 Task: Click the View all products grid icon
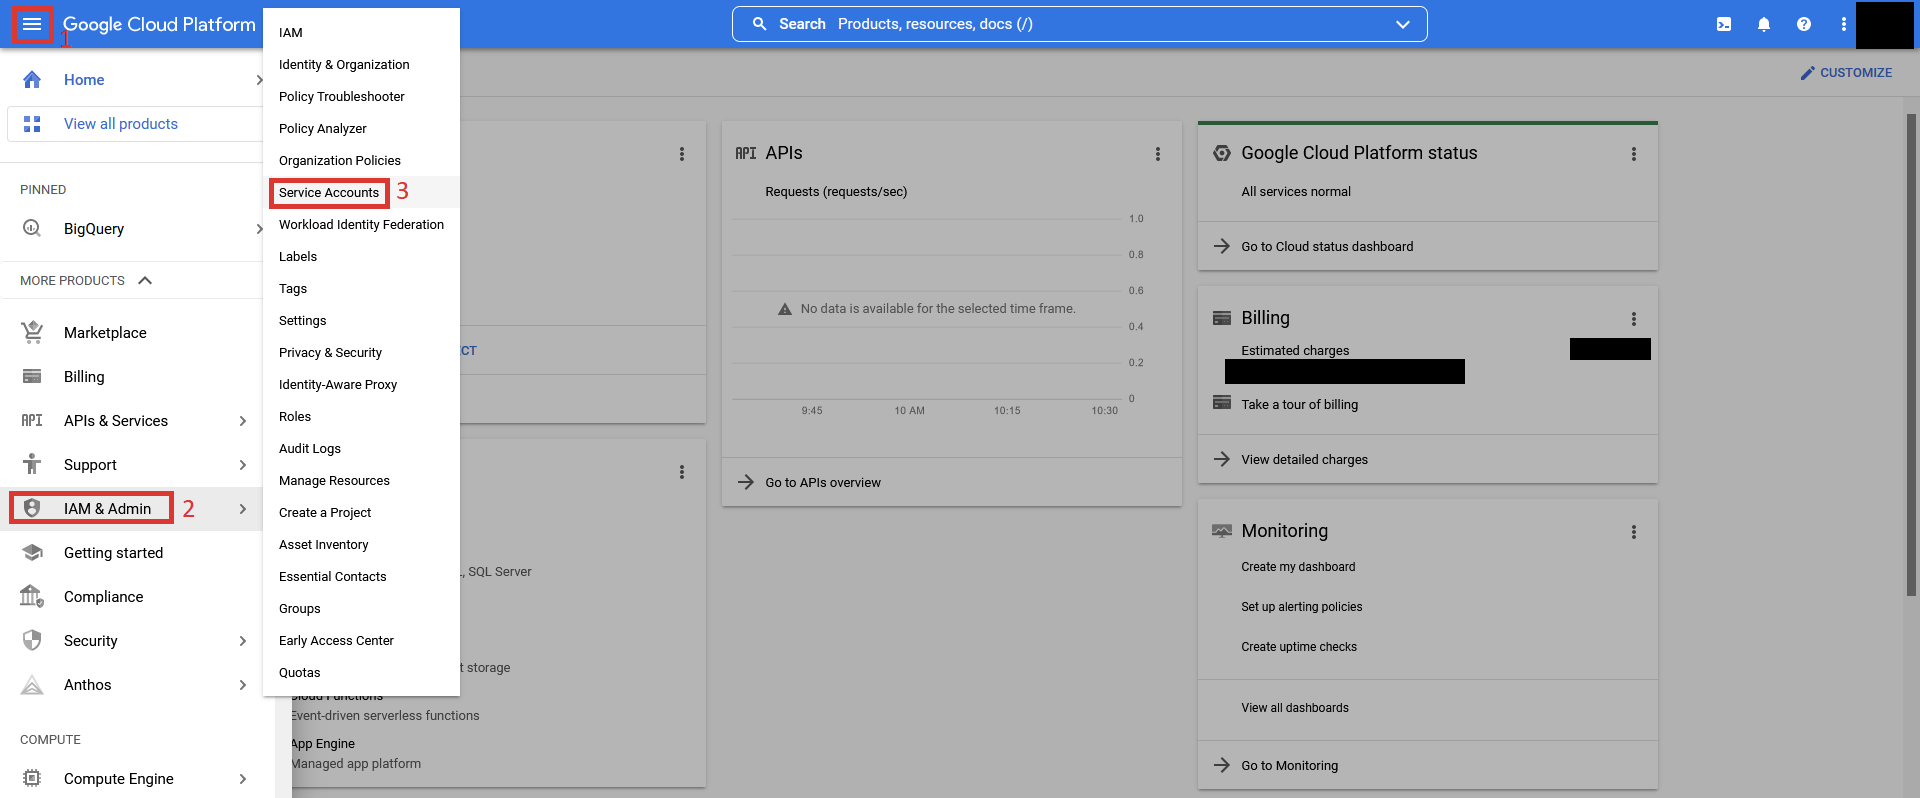point(32,124)
